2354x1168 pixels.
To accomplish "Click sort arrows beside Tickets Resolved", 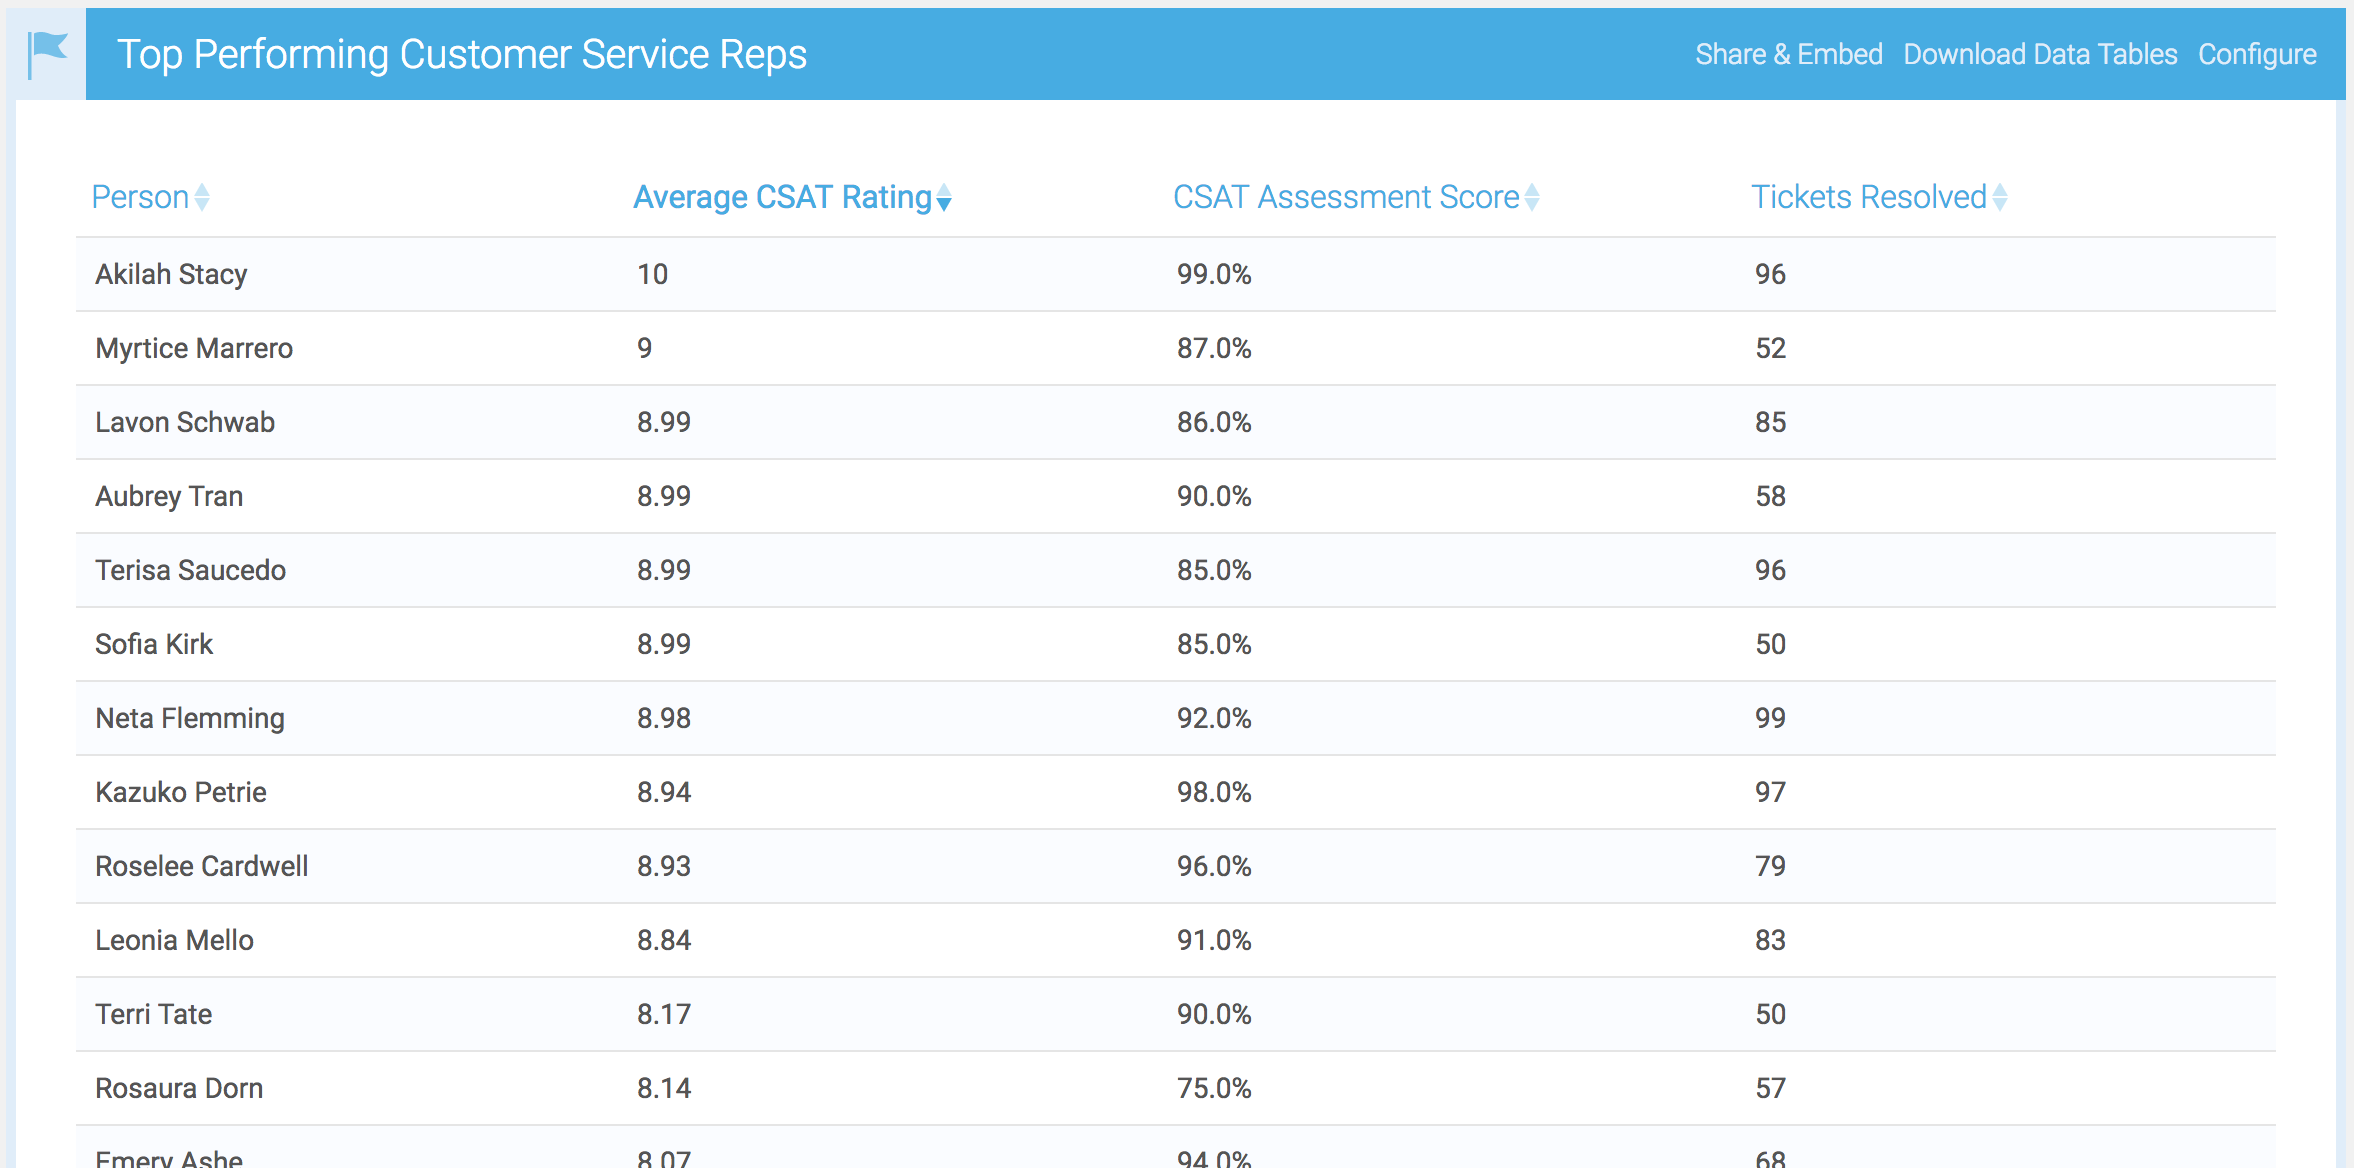I will 1999,197.
